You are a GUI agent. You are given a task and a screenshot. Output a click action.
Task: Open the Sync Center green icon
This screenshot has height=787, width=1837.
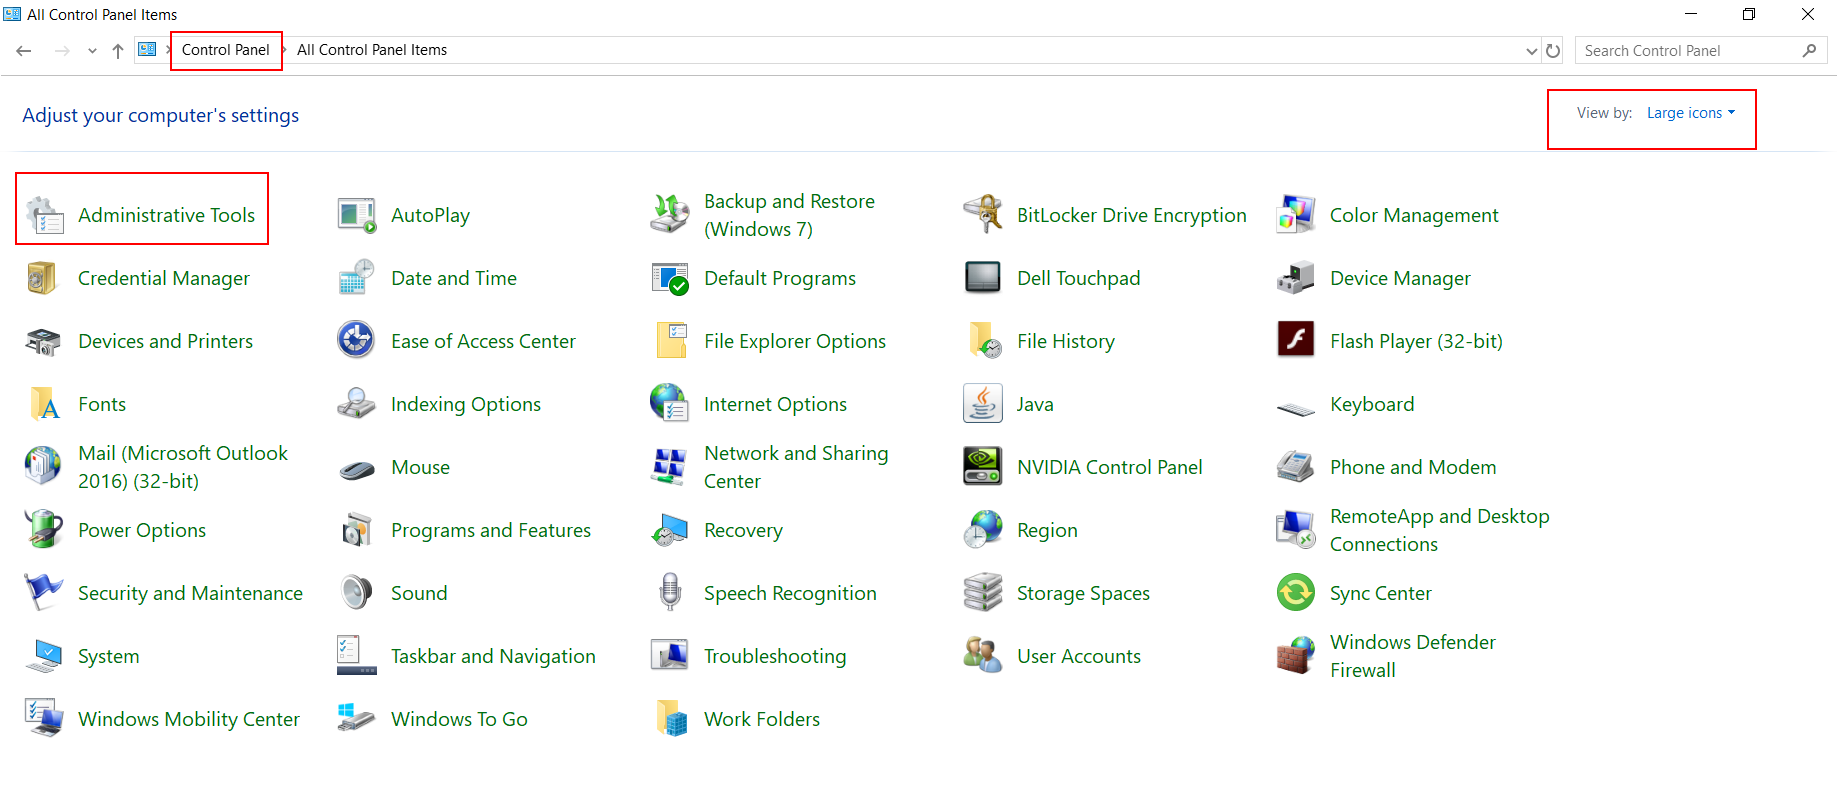pos(1296,593)
